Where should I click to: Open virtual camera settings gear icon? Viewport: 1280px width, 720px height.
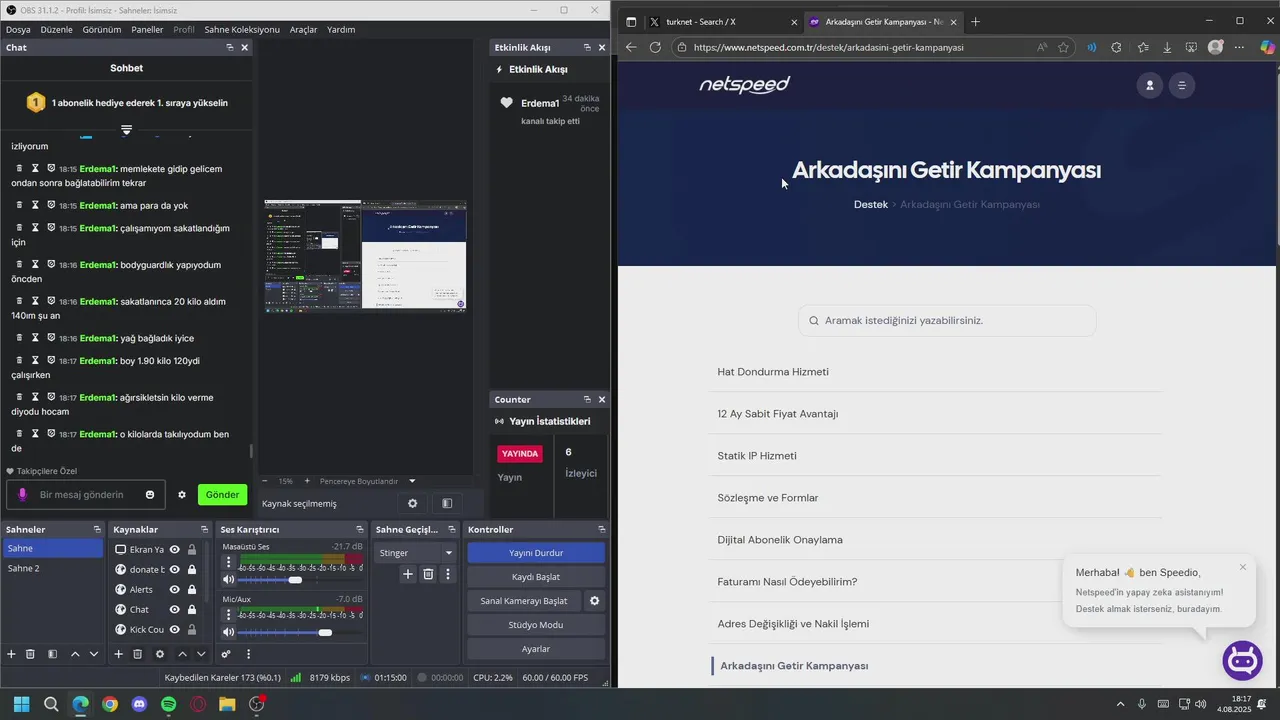(x=595, y=601)
